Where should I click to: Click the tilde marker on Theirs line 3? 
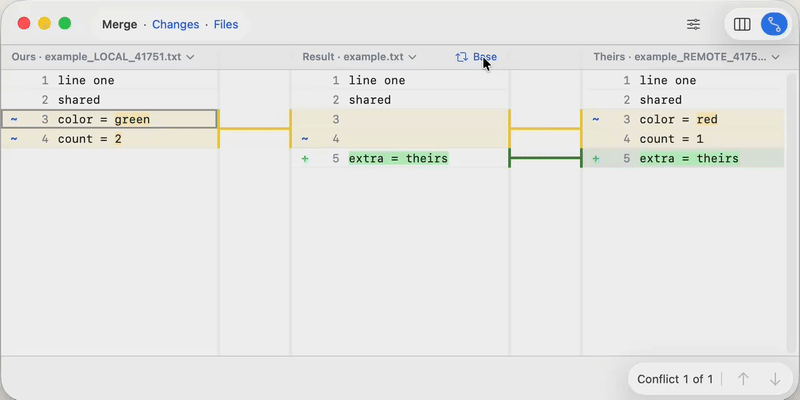pyautogui.click(x=596, y=120)
